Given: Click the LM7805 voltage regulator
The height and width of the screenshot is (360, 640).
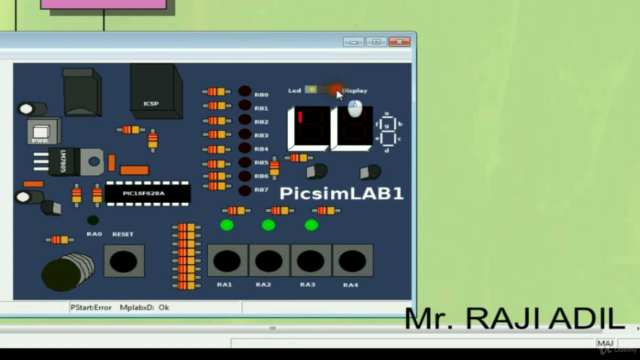Looking at the screenshot, I should pyautogui.click(x=69, y=162).
